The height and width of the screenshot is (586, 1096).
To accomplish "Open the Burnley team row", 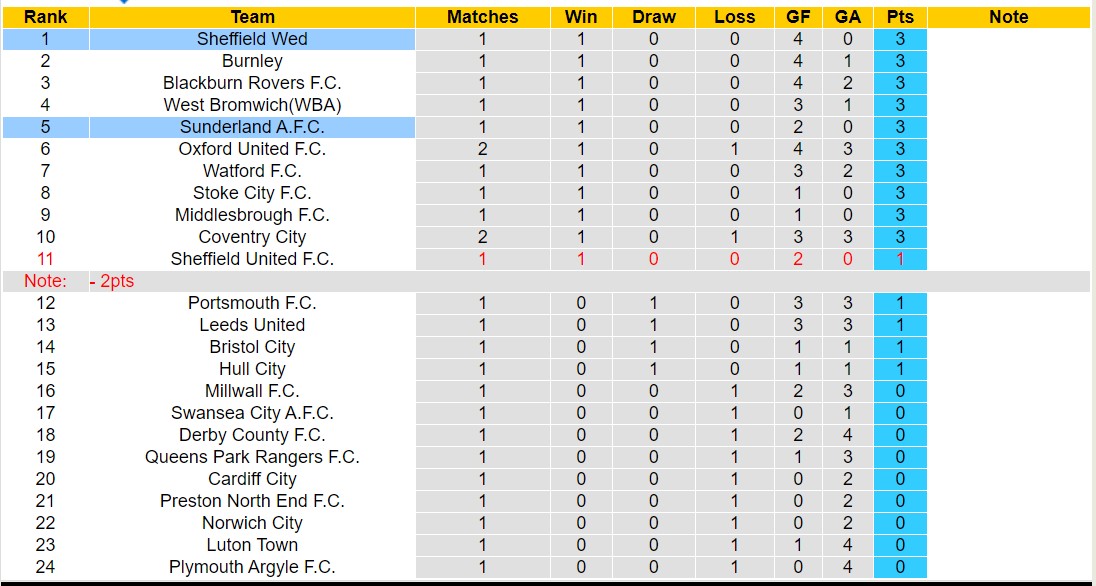I will tap(252, 61).
